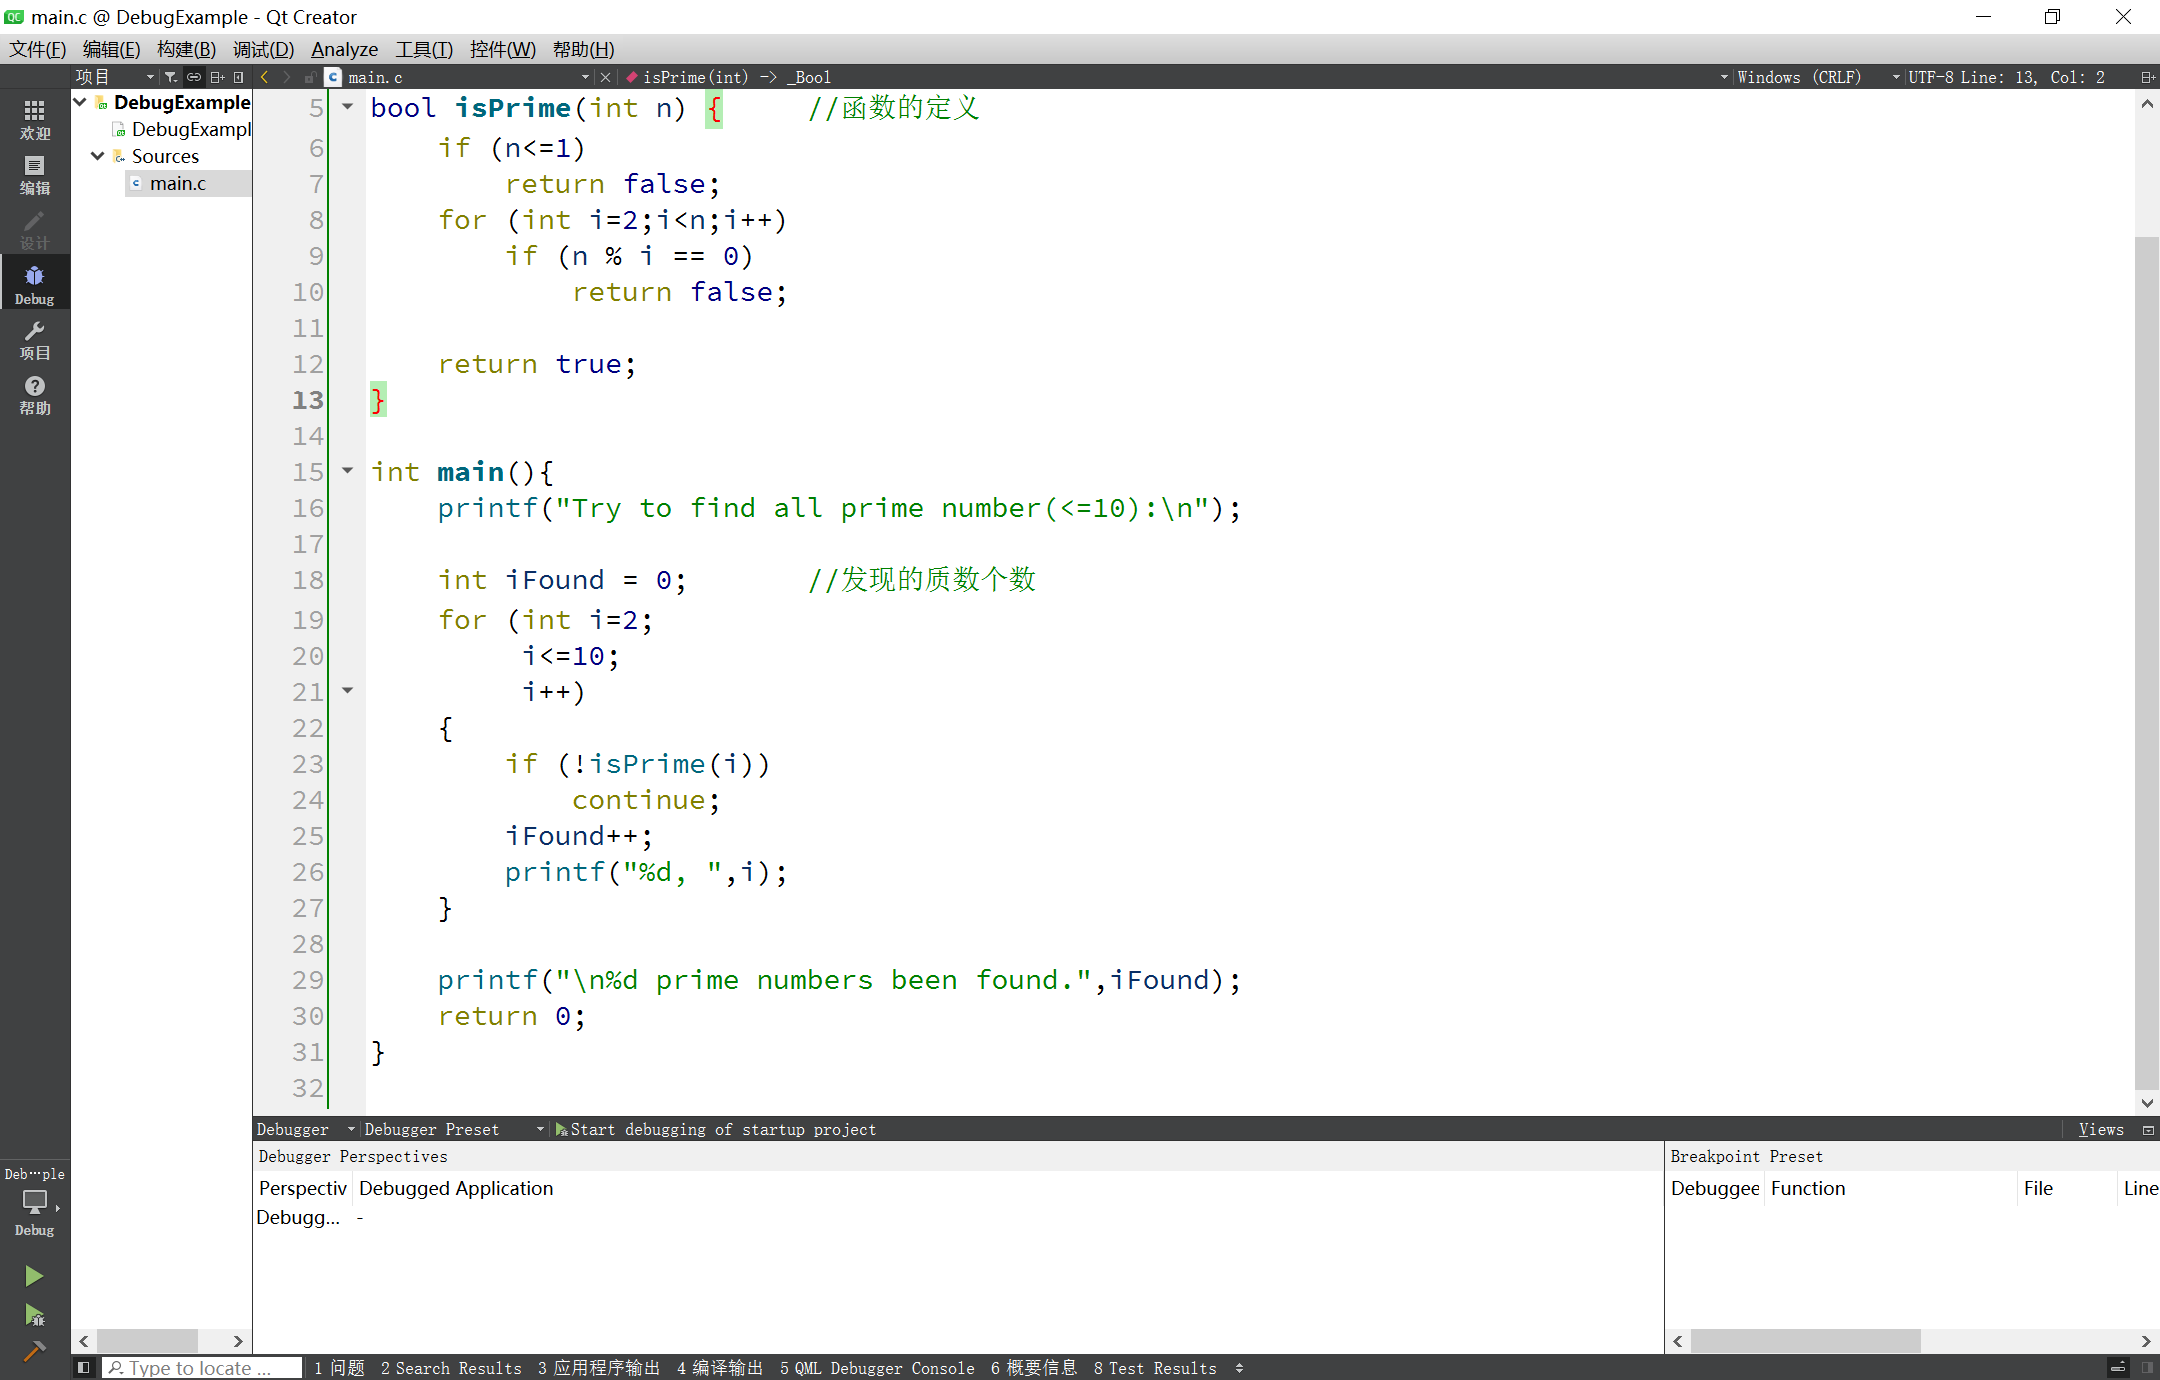This screenshot has height=1380, width=2160.
Task: Click the Debugged Application column header
Action: click(x=456, y=1188)
